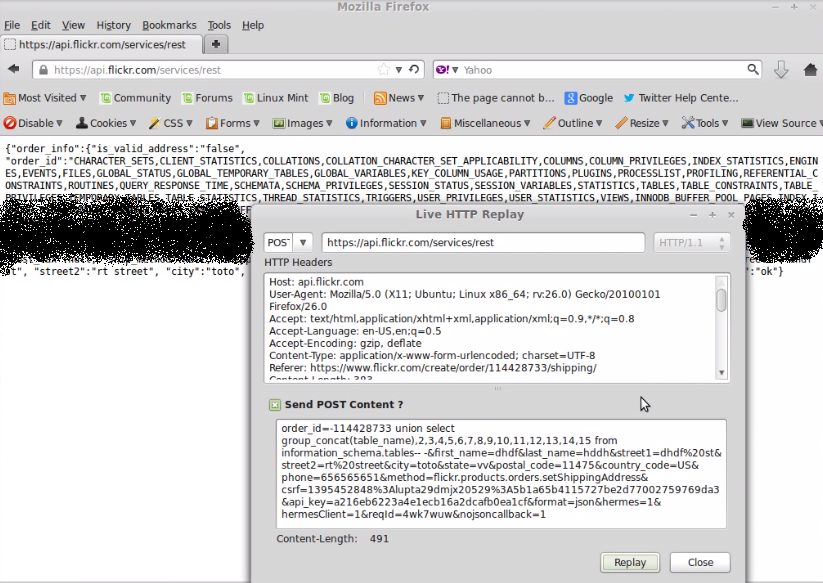Click the 'Host: api.flickr.com' header line

[316, 282]
